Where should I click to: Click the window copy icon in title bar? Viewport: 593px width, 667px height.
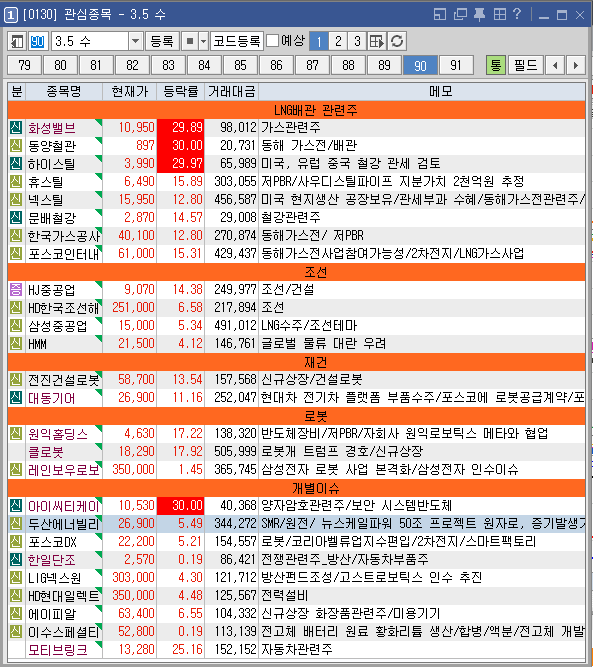coord(460,15)
